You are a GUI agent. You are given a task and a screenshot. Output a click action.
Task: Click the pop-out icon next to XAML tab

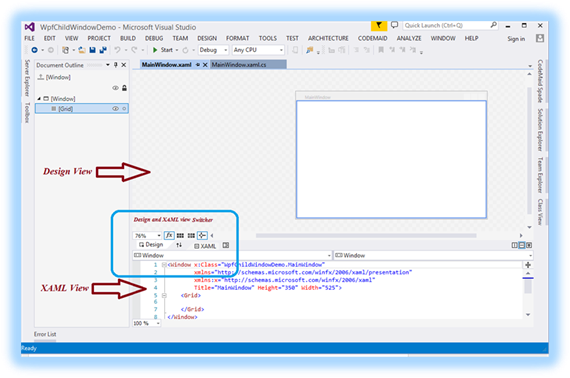point(226,245)
